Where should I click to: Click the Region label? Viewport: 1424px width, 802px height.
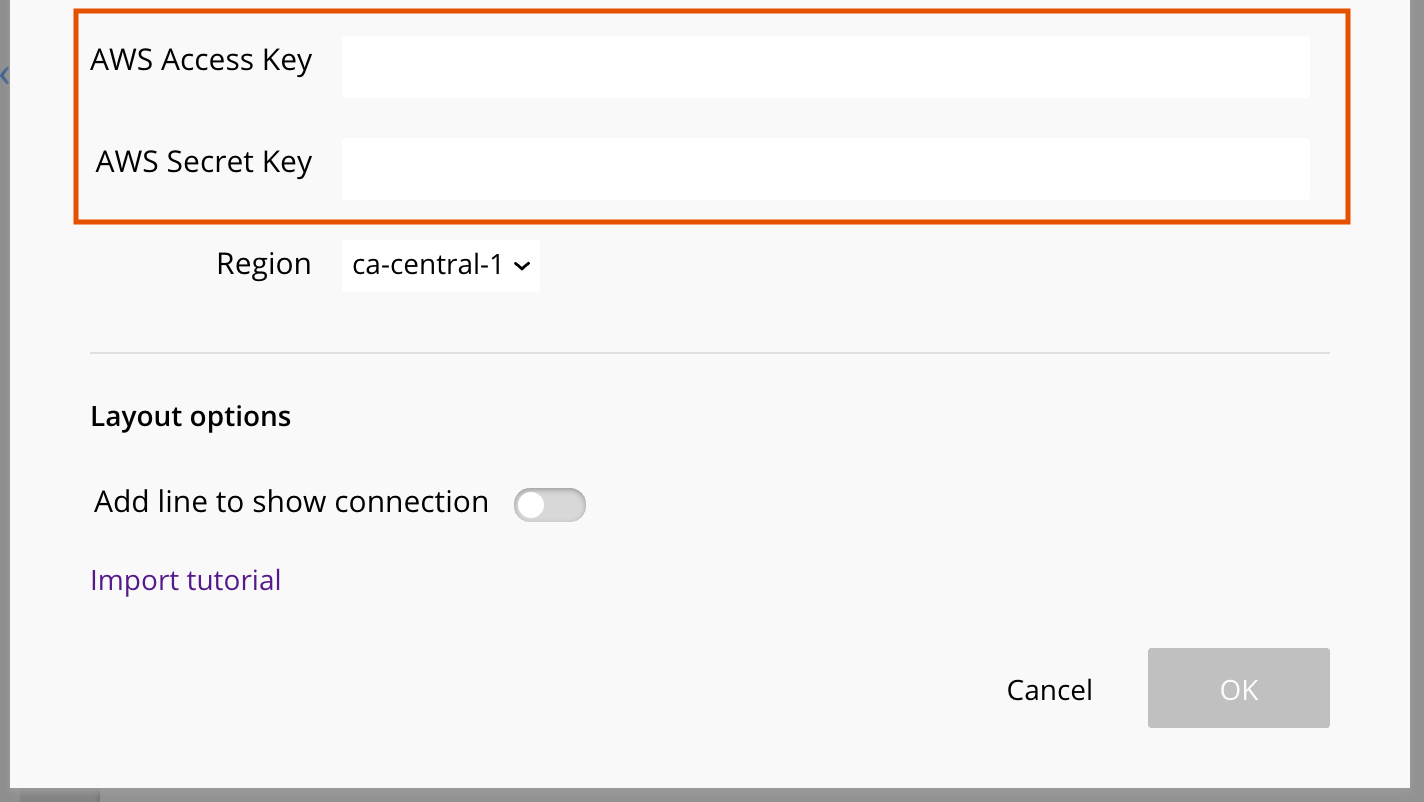[263, 264]
